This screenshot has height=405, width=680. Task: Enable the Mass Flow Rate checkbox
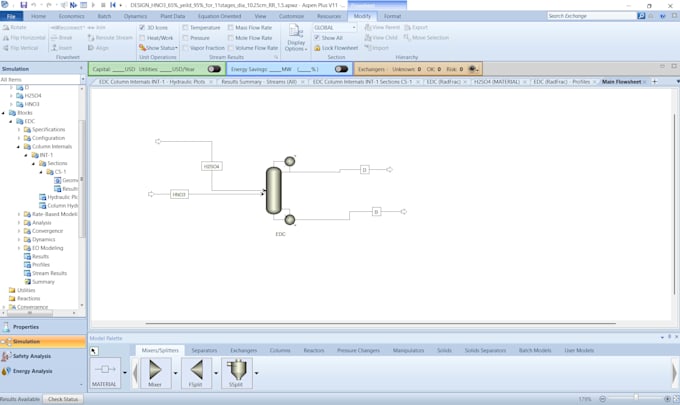[231, 27]
